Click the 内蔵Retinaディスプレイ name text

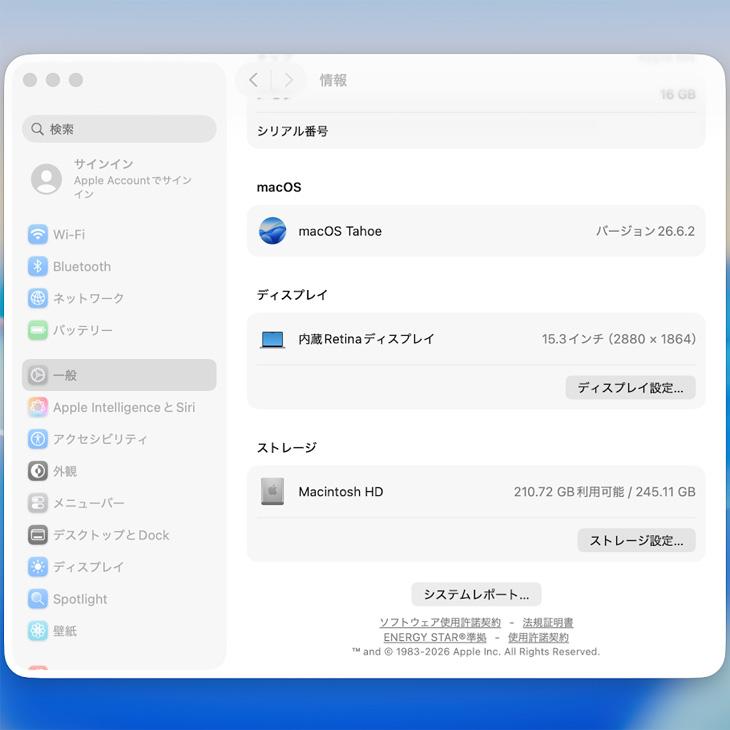[x=366, y=339]
